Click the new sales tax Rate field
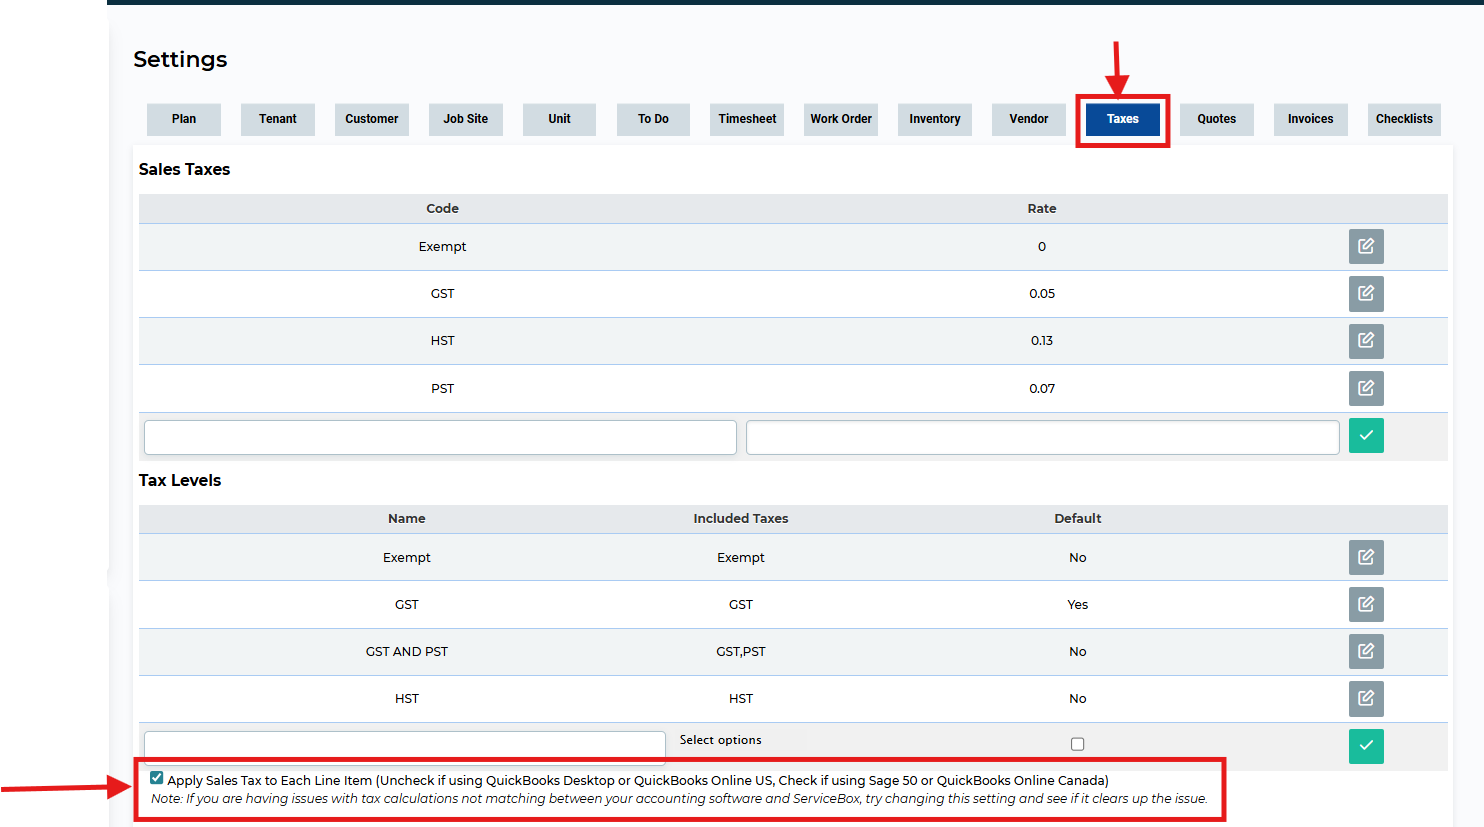The height and width of the screenshot is (827, 1484). [1042, 438]
